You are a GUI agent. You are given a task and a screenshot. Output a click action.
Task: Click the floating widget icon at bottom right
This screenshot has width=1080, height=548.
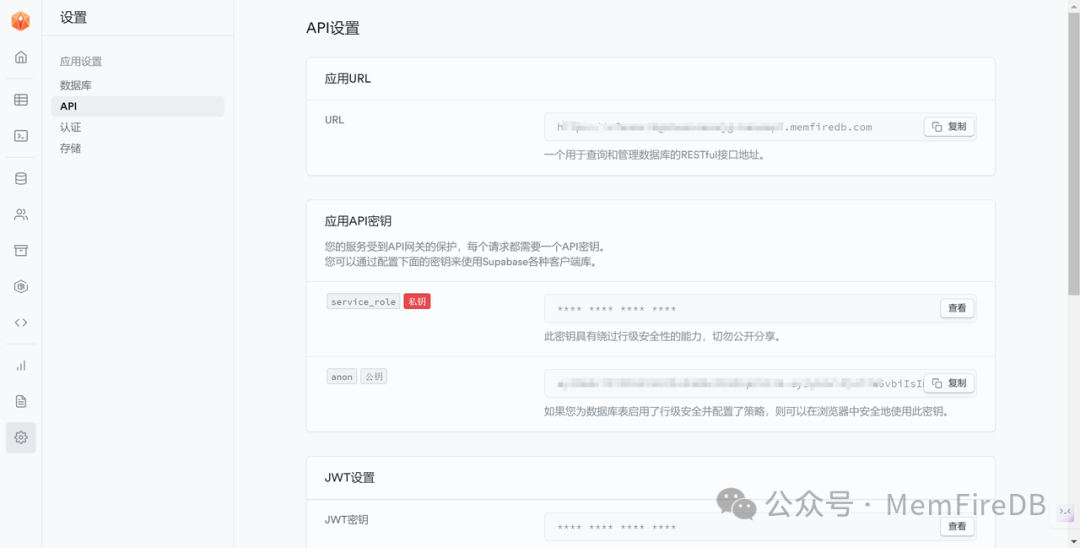(1065, 512)
